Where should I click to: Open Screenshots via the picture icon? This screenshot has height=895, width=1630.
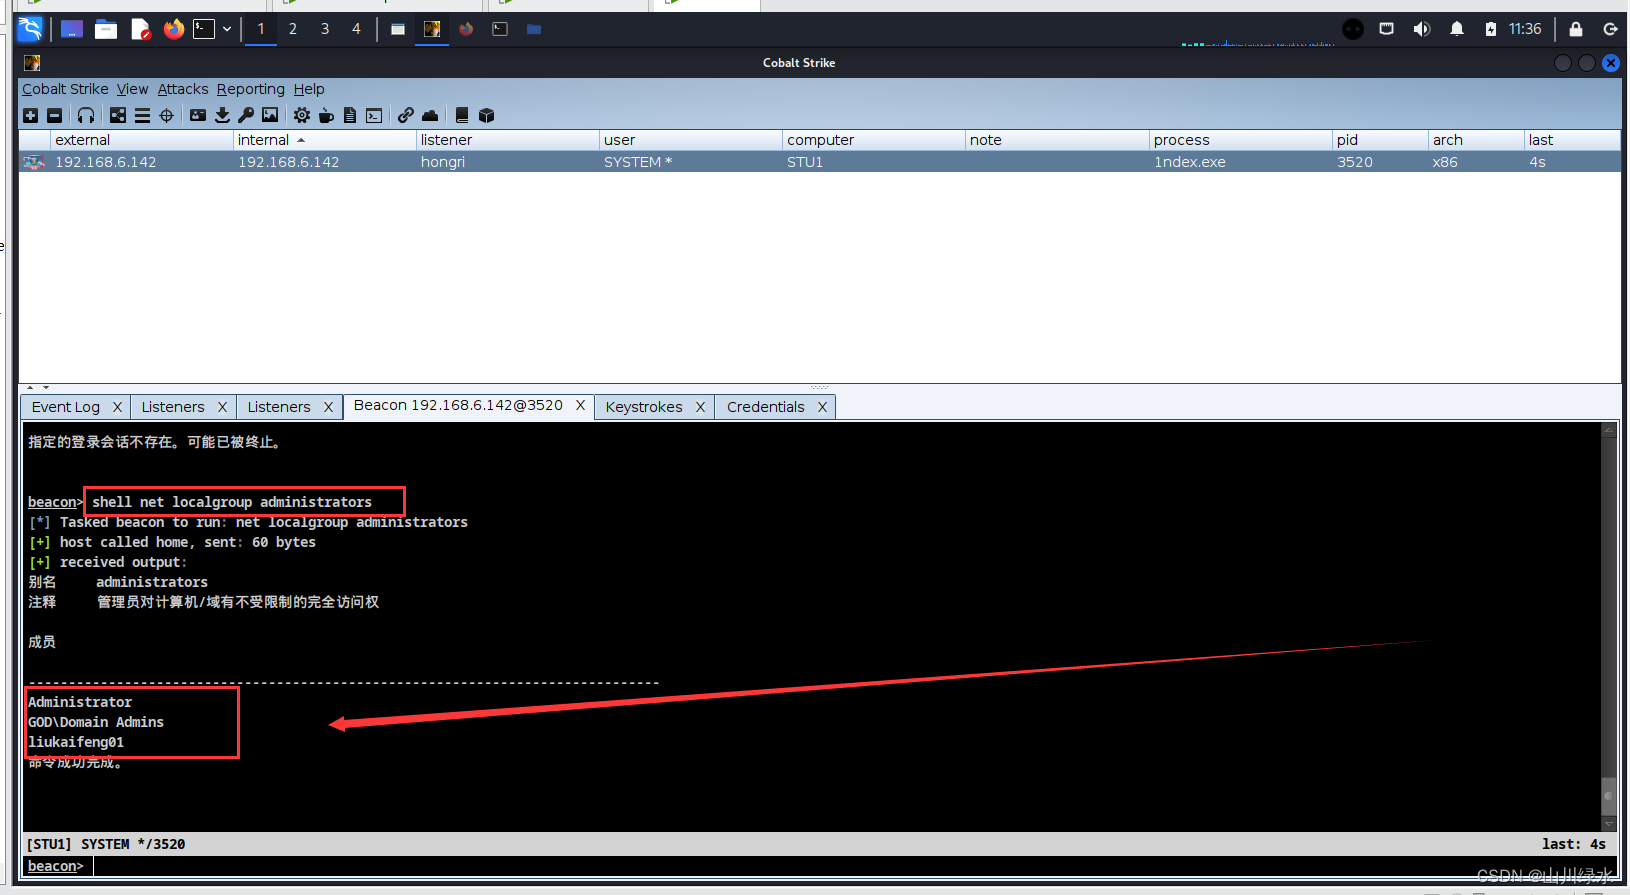click(x=270, y=116)
